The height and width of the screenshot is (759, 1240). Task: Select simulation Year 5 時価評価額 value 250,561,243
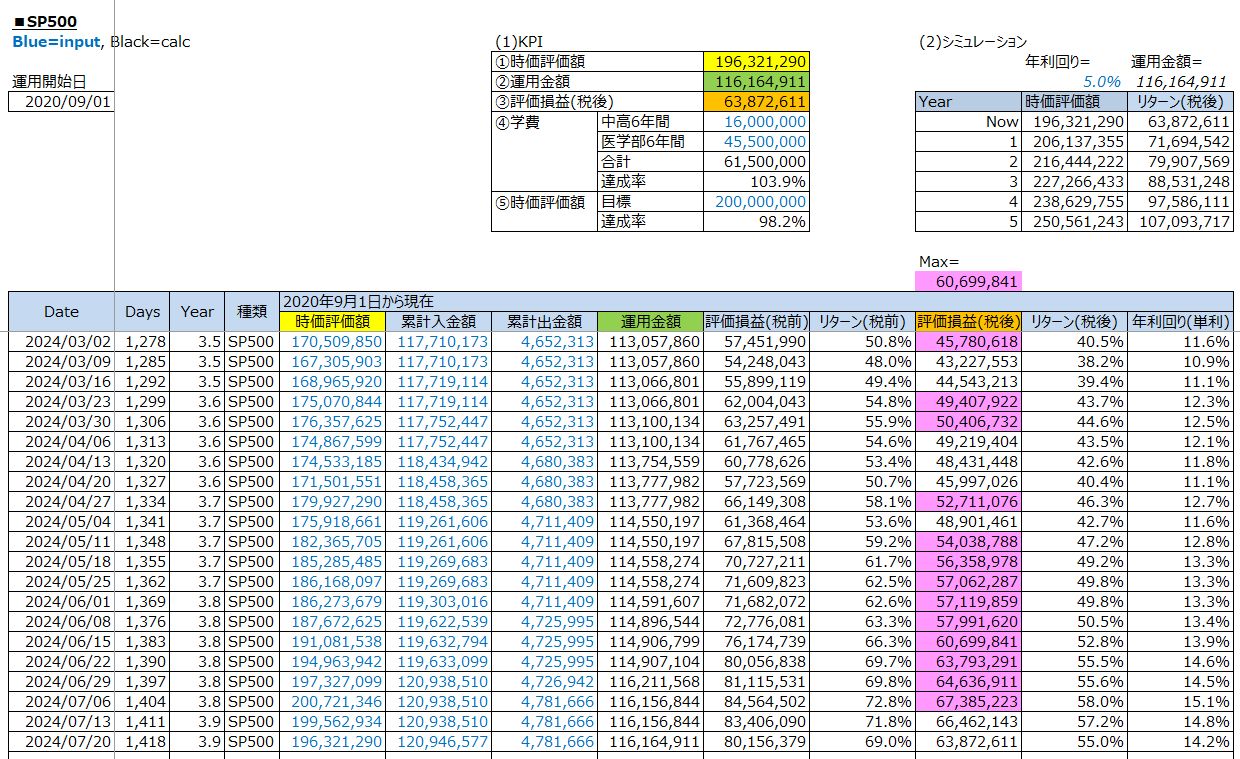coord(1074,221)
